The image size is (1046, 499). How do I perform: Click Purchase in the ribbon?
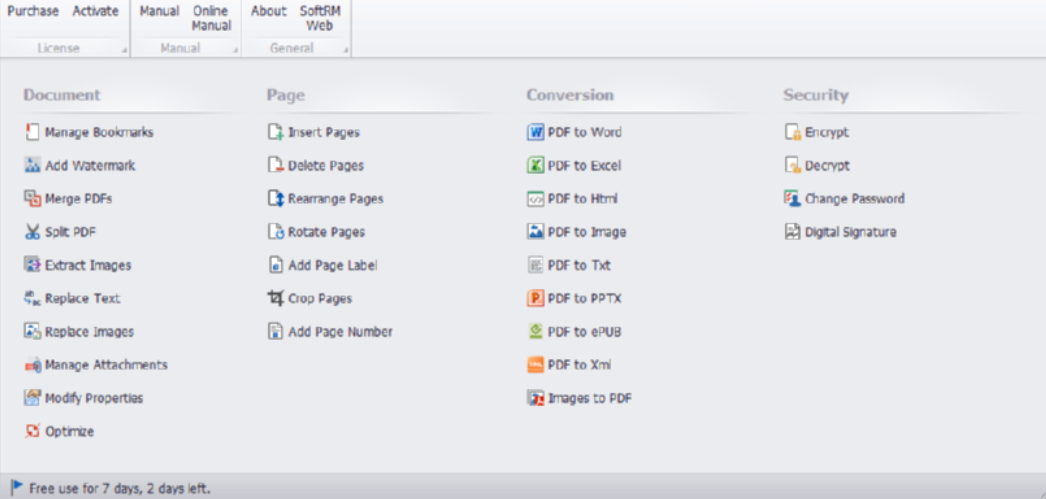(33, 11)
